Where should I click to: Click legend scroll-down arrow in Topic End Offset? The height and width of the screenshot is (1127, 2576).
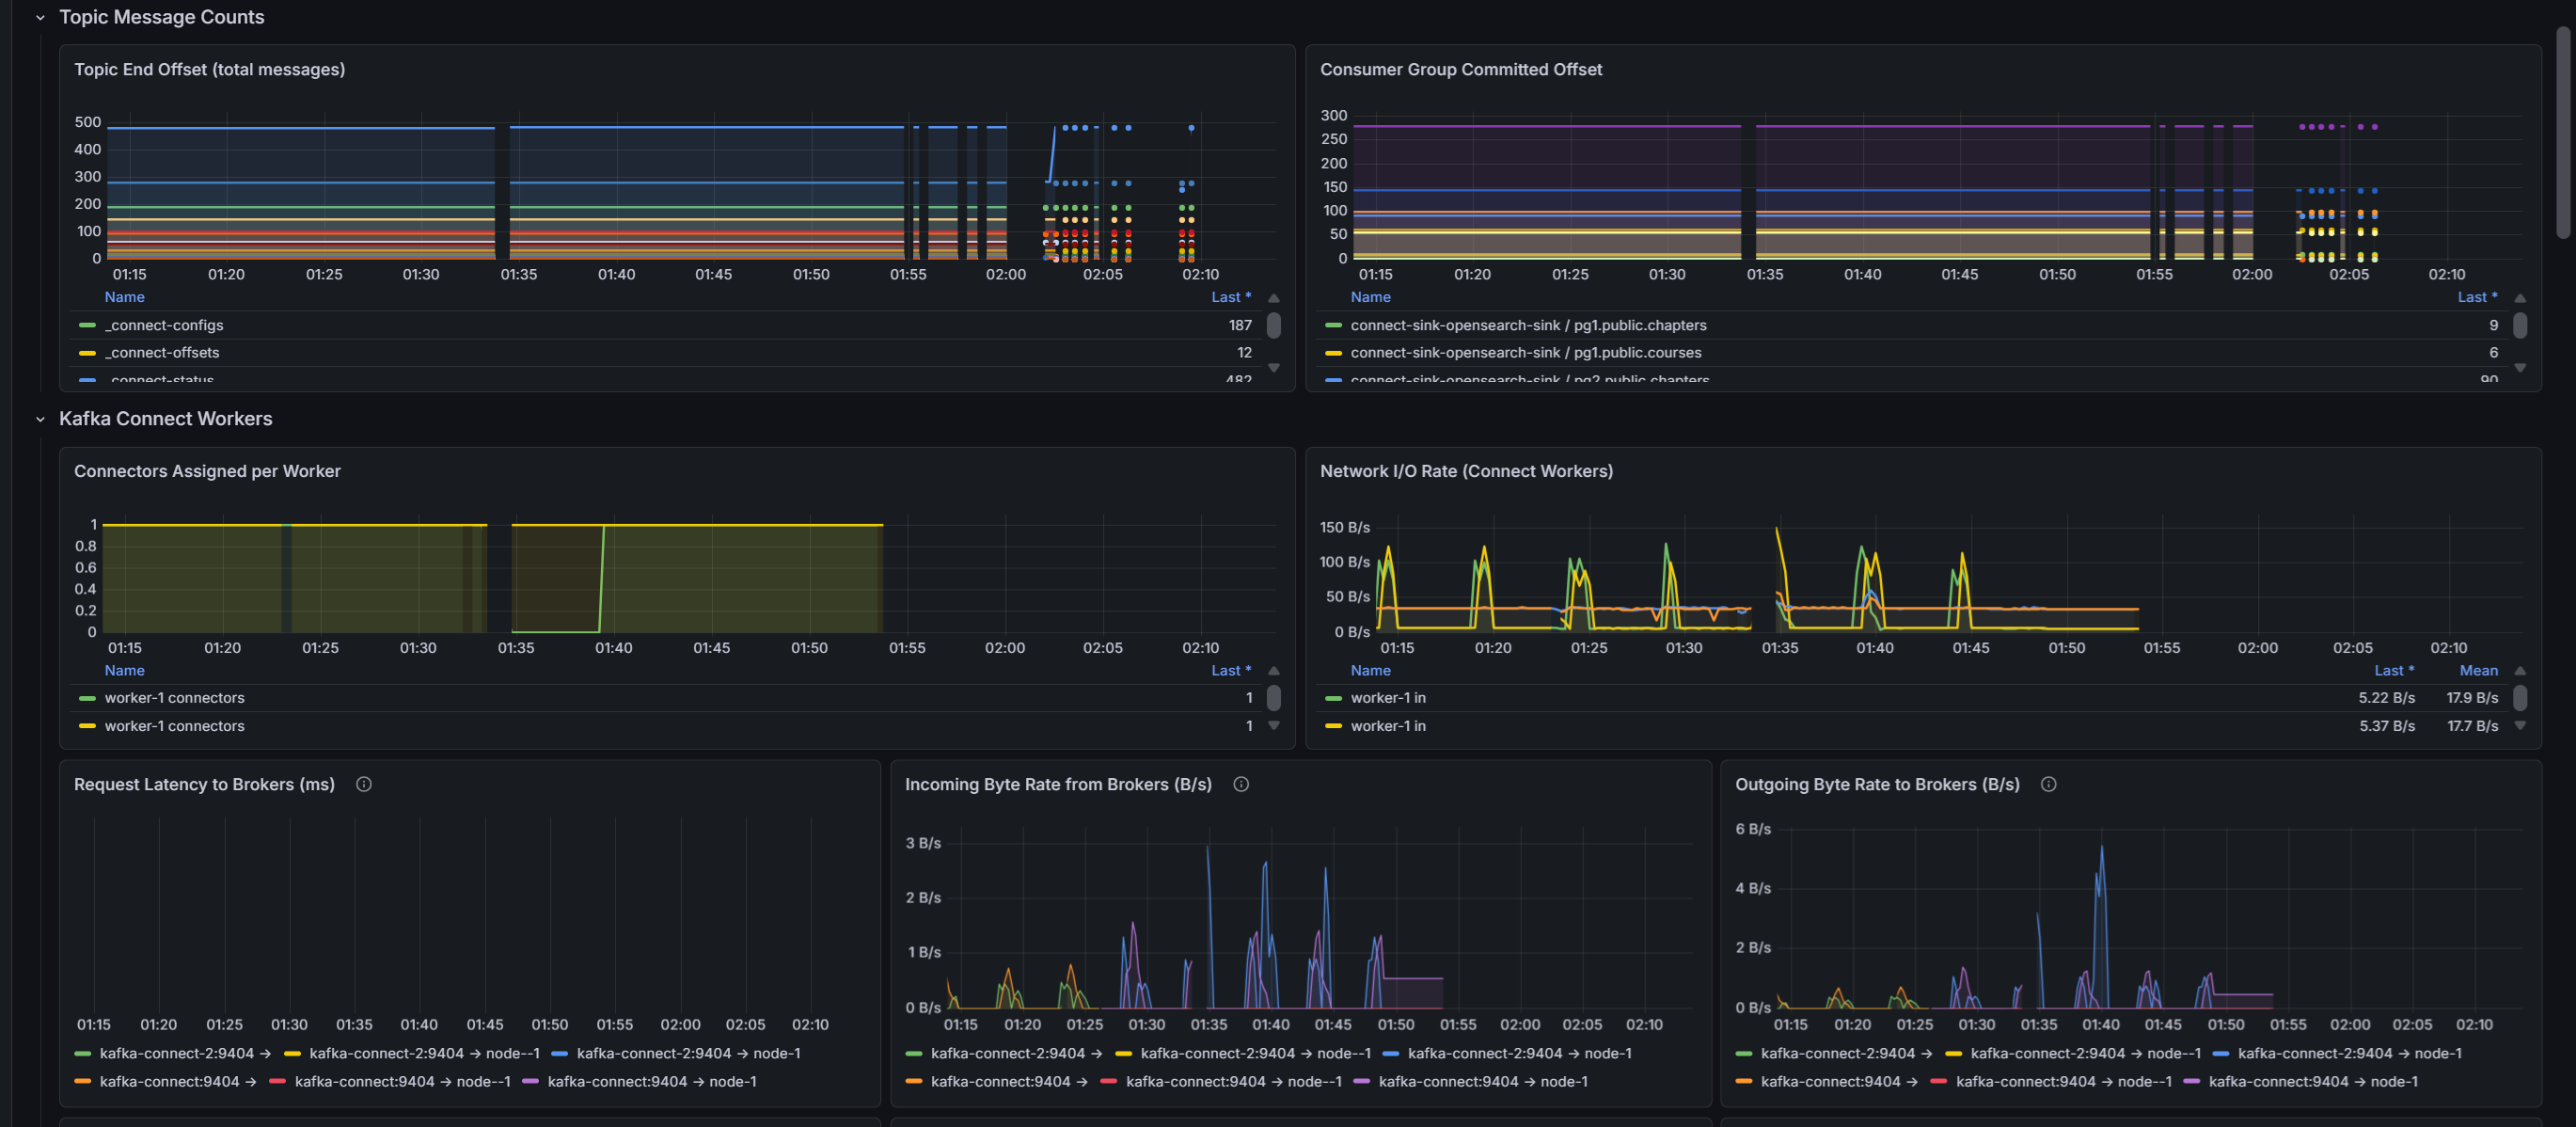pyautogui.click(x=1274, y=368)
